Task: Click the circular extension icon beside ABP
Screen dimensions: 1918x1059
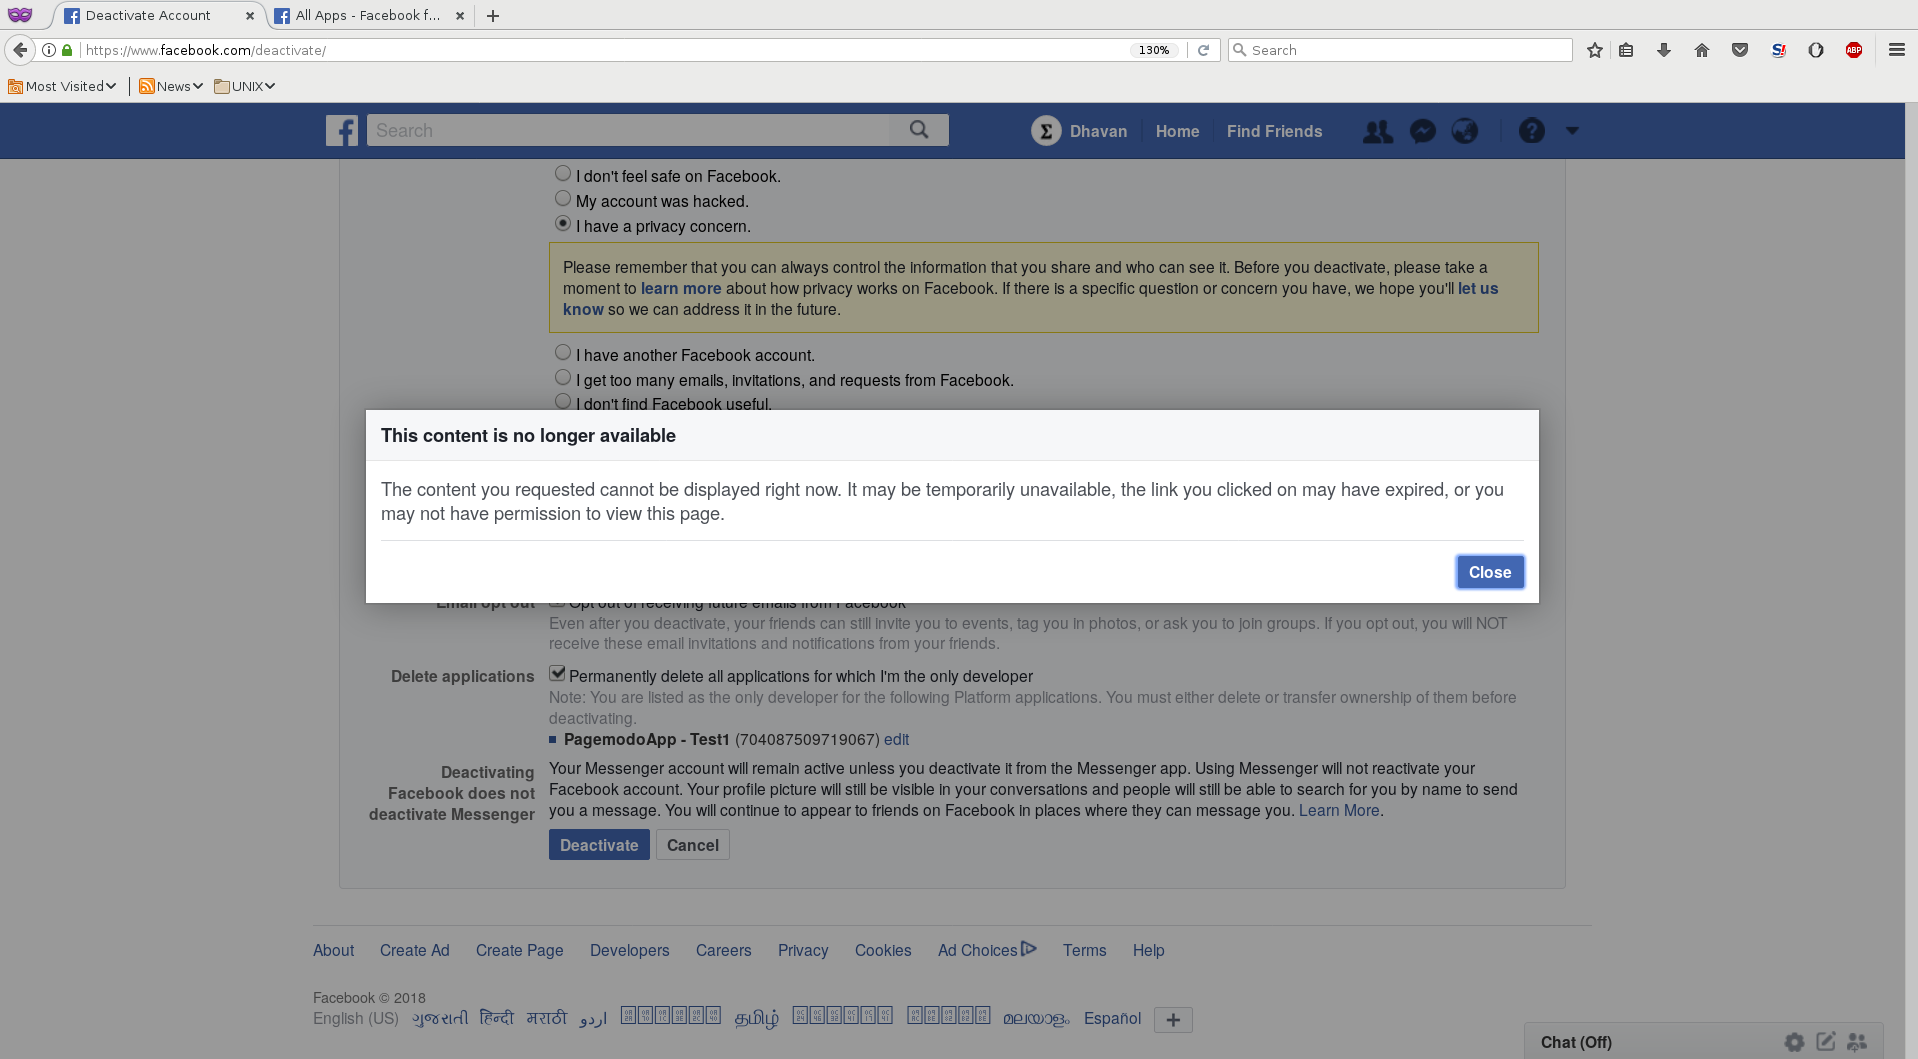Action: click(x=1816, y=50)
